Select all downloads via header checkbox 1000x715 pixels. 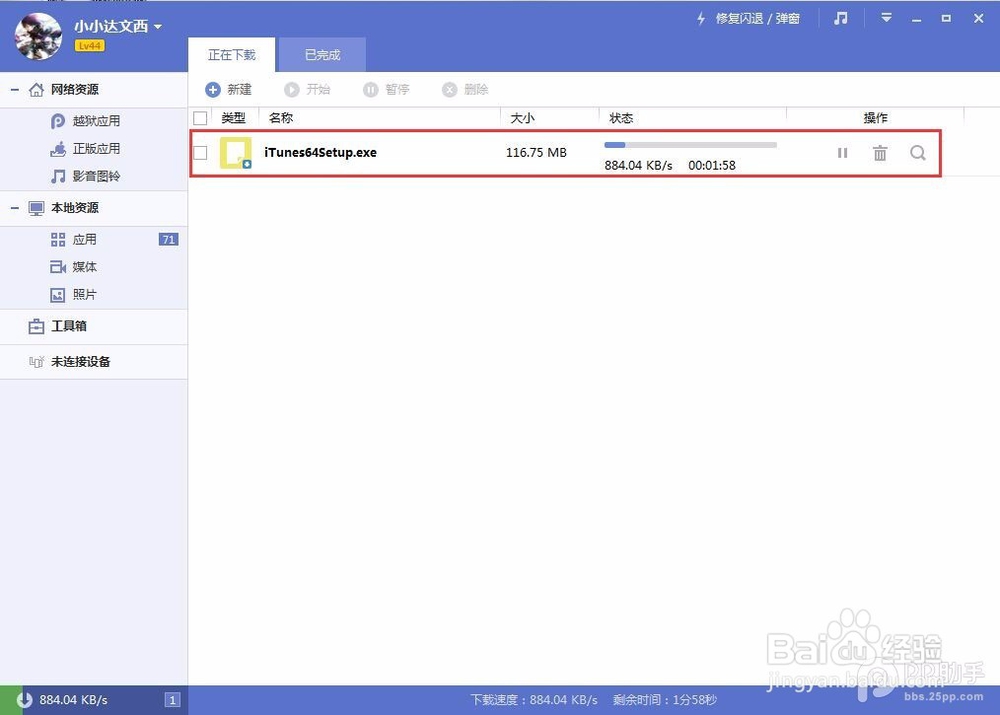200,117
